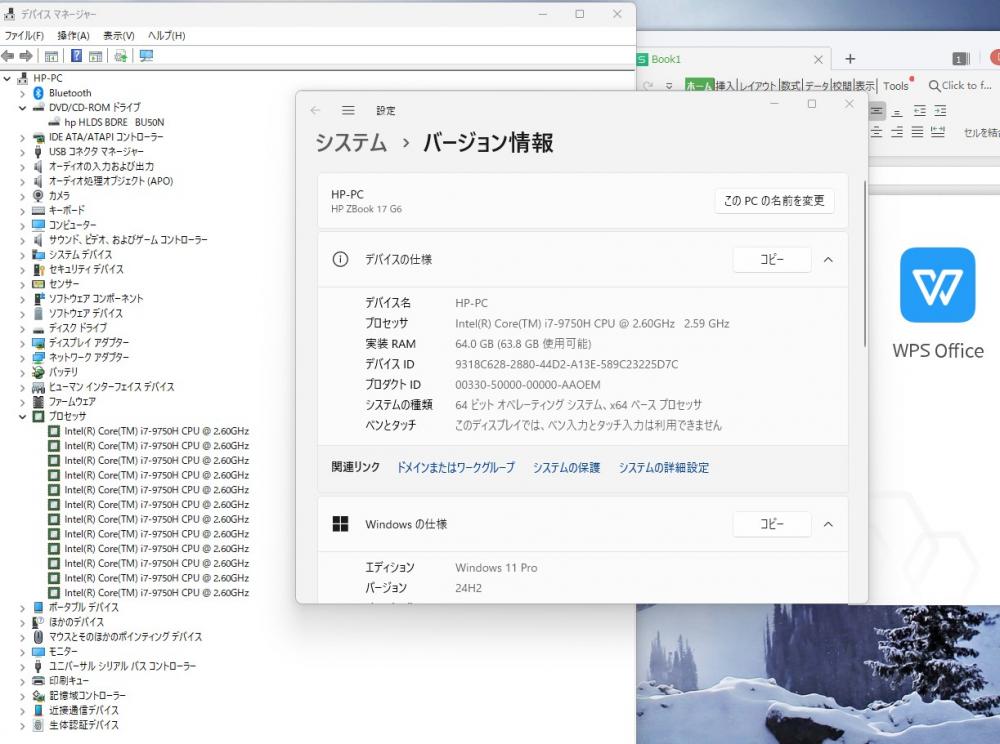Click the Book1 tab in WPS
Image resolution: width=1000 pixels, height=744 pixels.
point(733,59)
